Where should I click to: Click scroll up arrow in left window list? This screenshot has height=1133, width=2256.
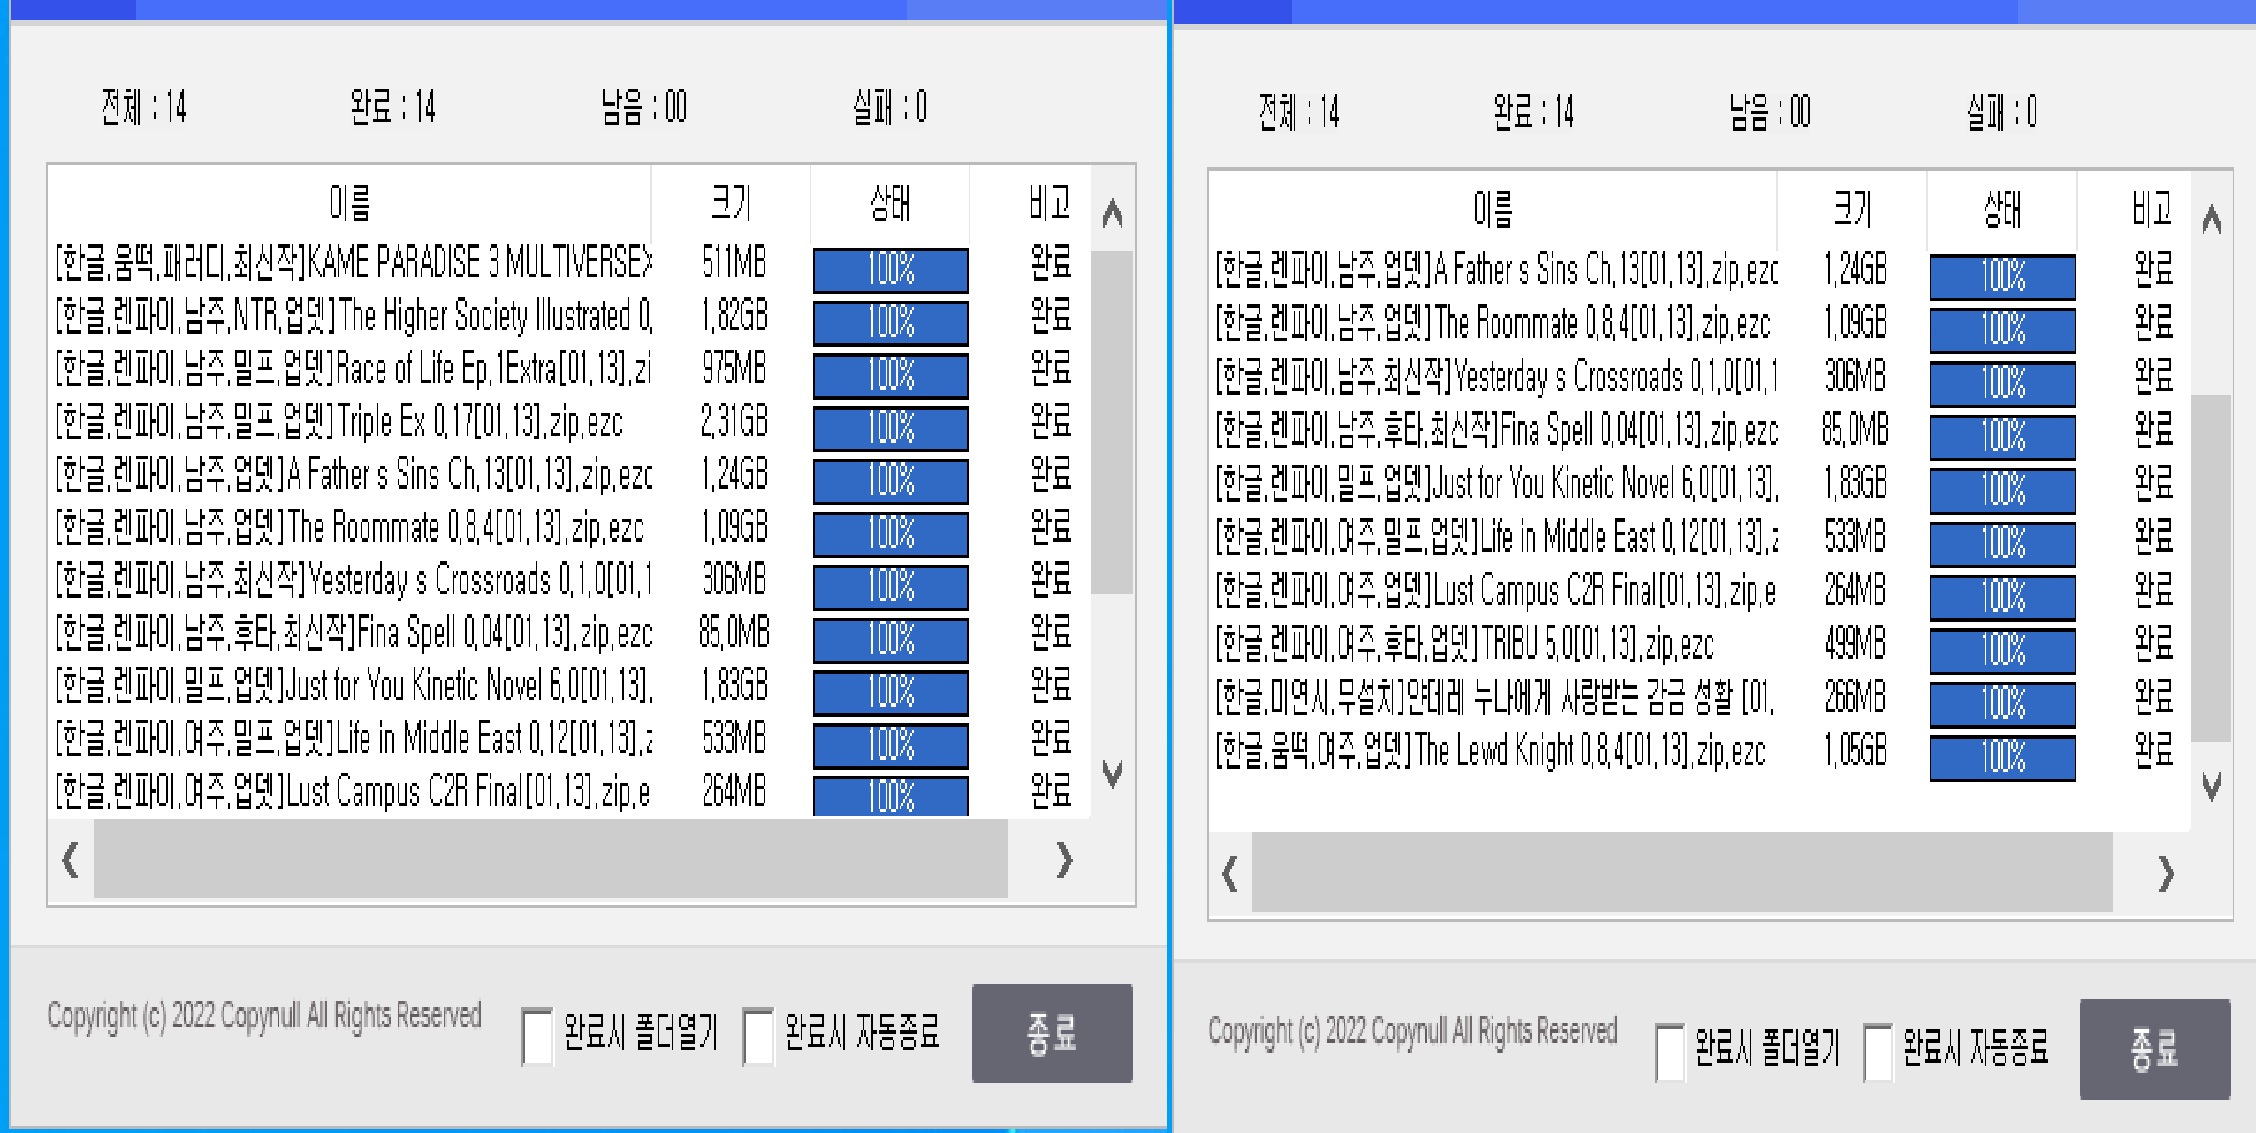tap(1112, 214)
